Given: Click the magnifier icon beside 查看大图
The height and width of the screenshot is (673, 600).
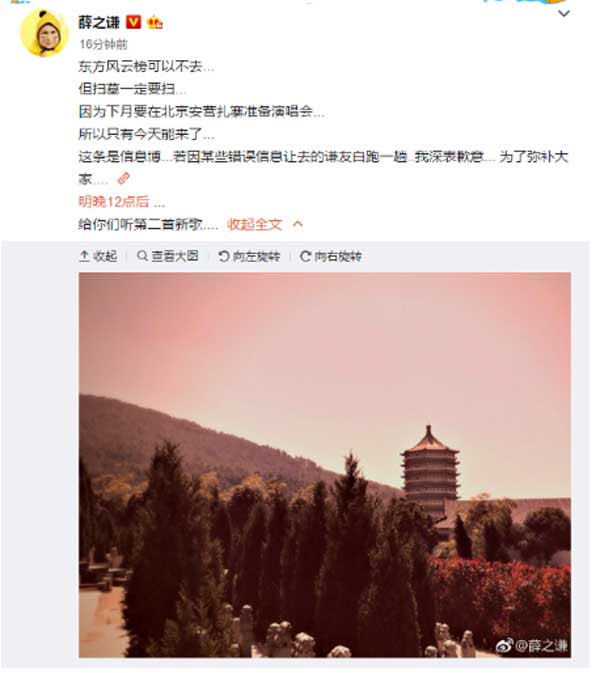Looking at the screenshot, I should [142, 256].
